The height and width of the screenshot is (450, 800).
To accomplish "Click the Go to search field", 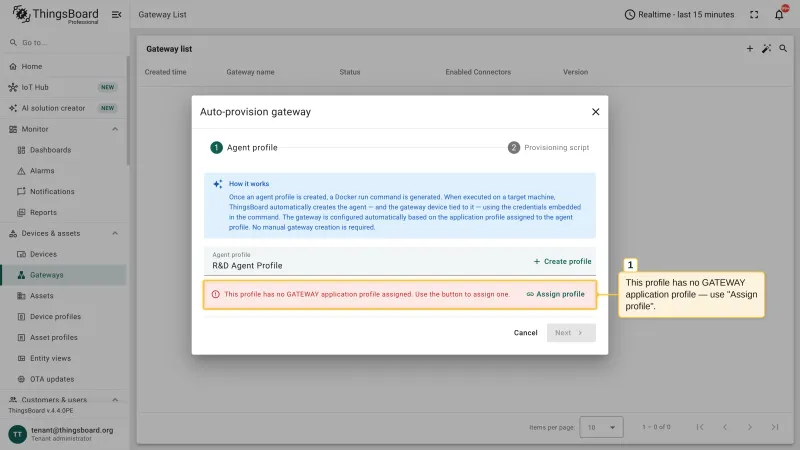I will coord(64,42).
